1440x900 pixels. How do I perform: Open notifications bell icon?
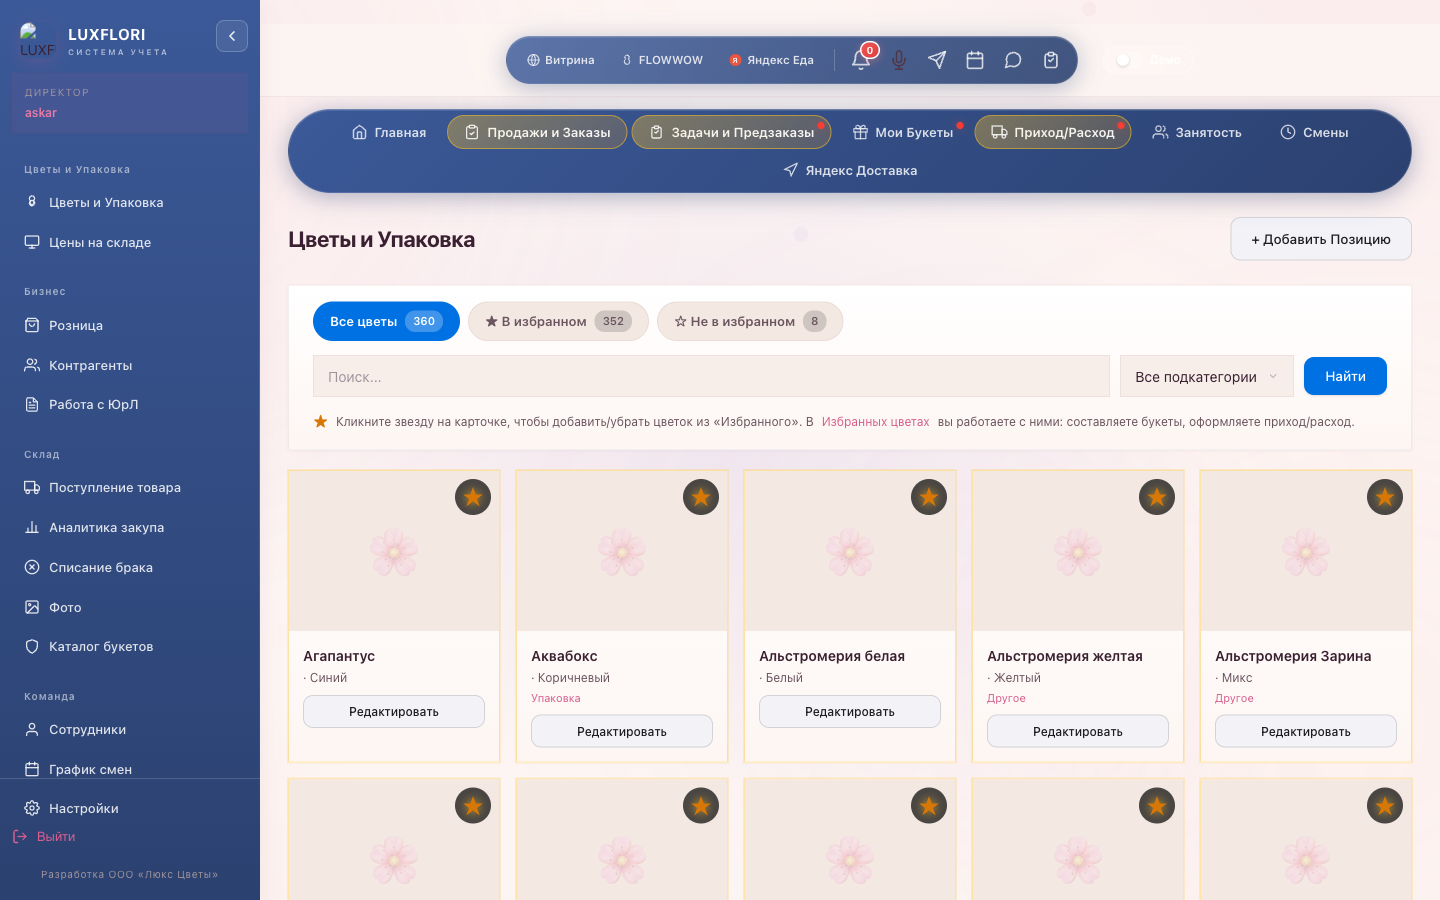pos(861,60)
